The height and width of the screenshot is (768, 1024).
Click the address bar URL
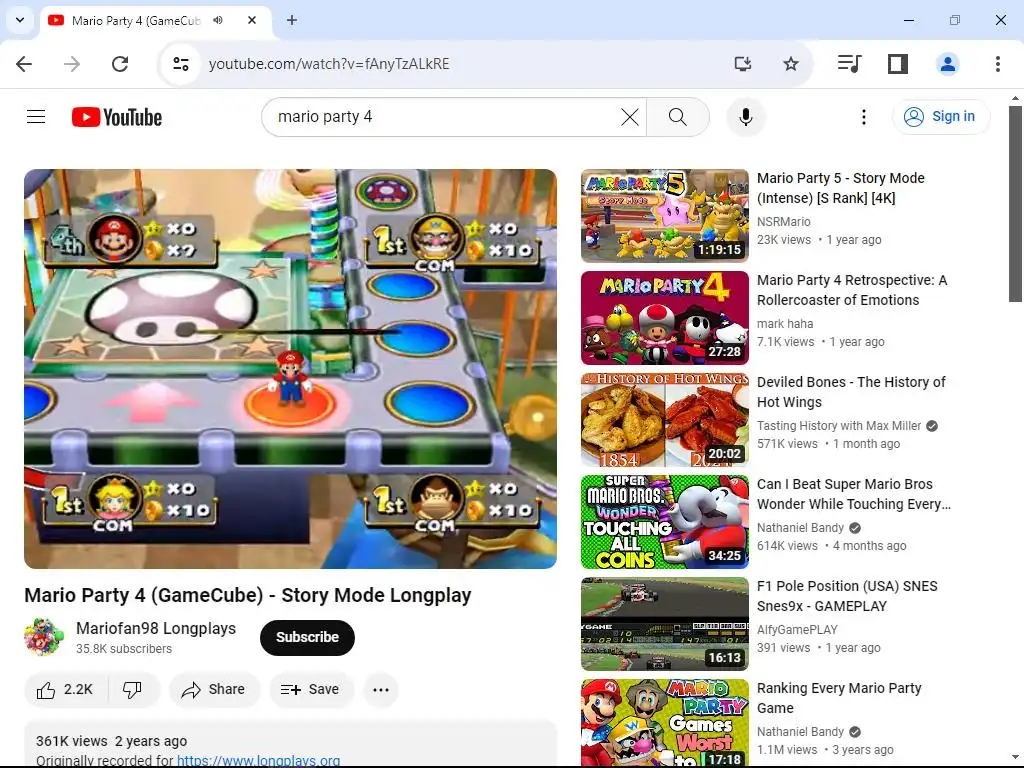click(329, 64)
